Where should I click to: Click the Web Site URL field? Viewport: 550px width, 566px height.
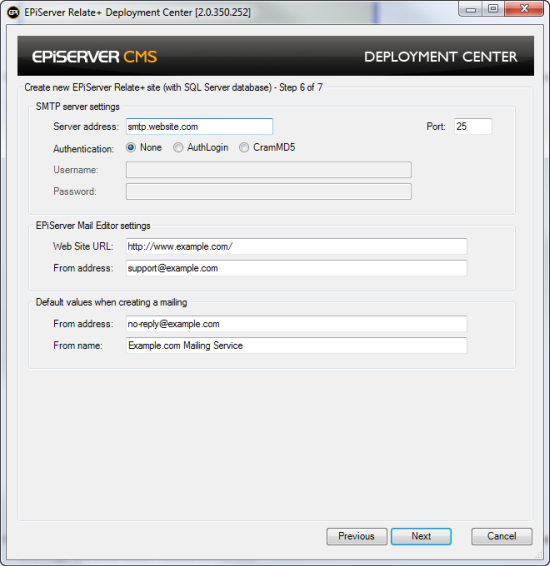coord(296,246)
